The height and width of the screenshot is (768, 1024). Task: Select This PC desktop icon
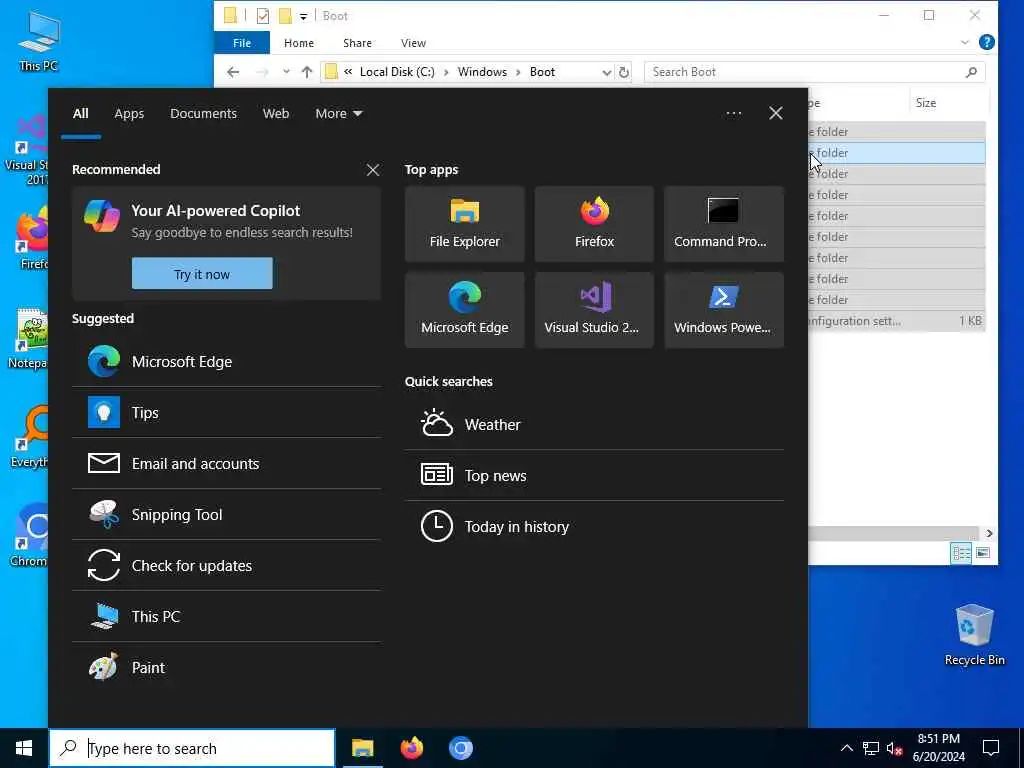point(39,40)
